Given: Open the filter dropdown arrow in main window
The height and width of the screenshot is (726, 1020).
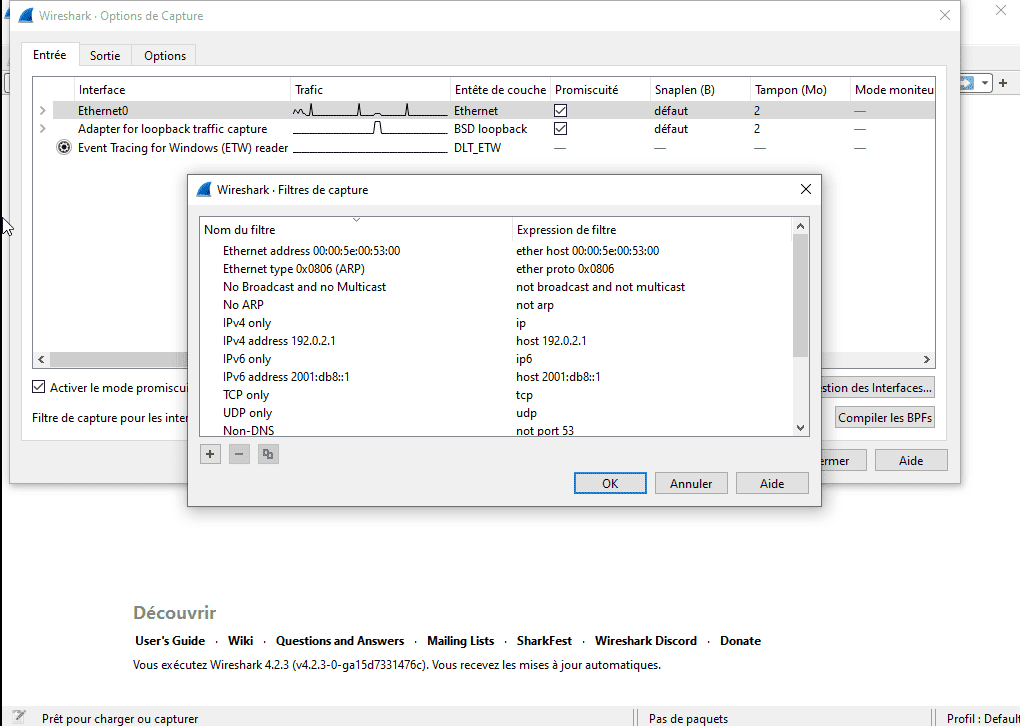Looking at the screenshot, I should [x=985, y=83].
